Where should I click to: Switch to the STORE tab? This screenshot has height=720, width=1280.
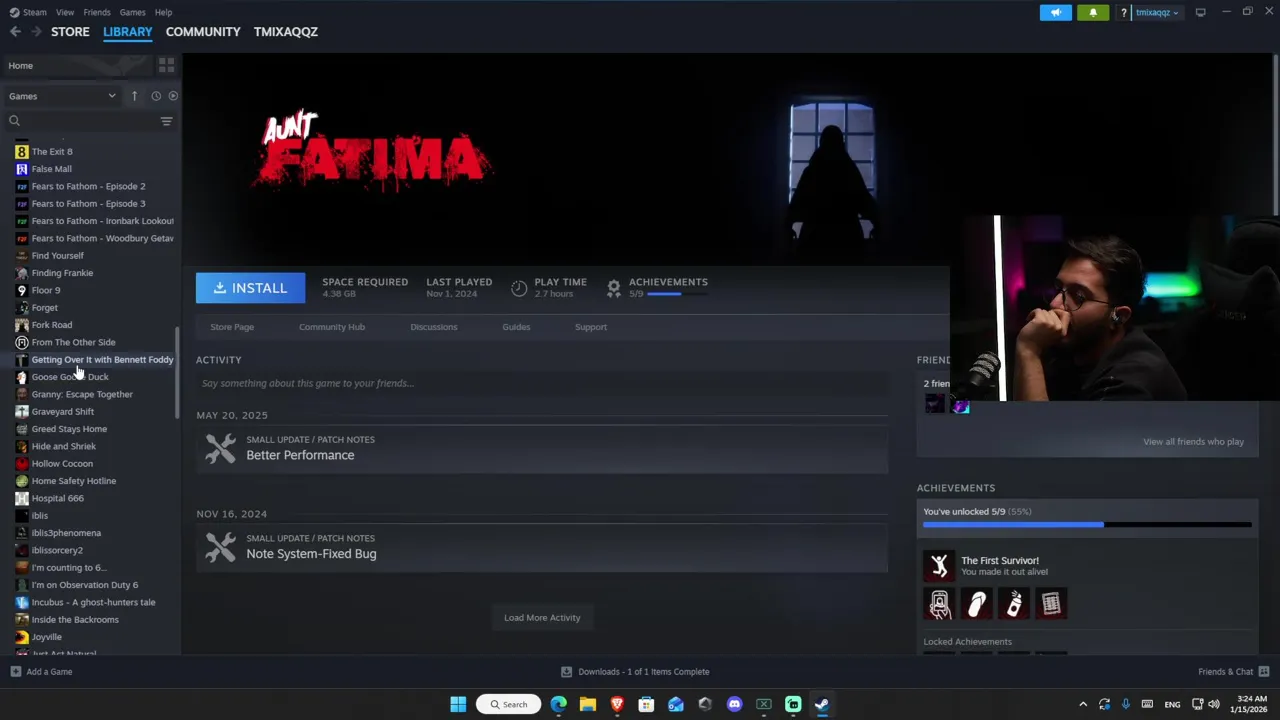click(70, 32)
